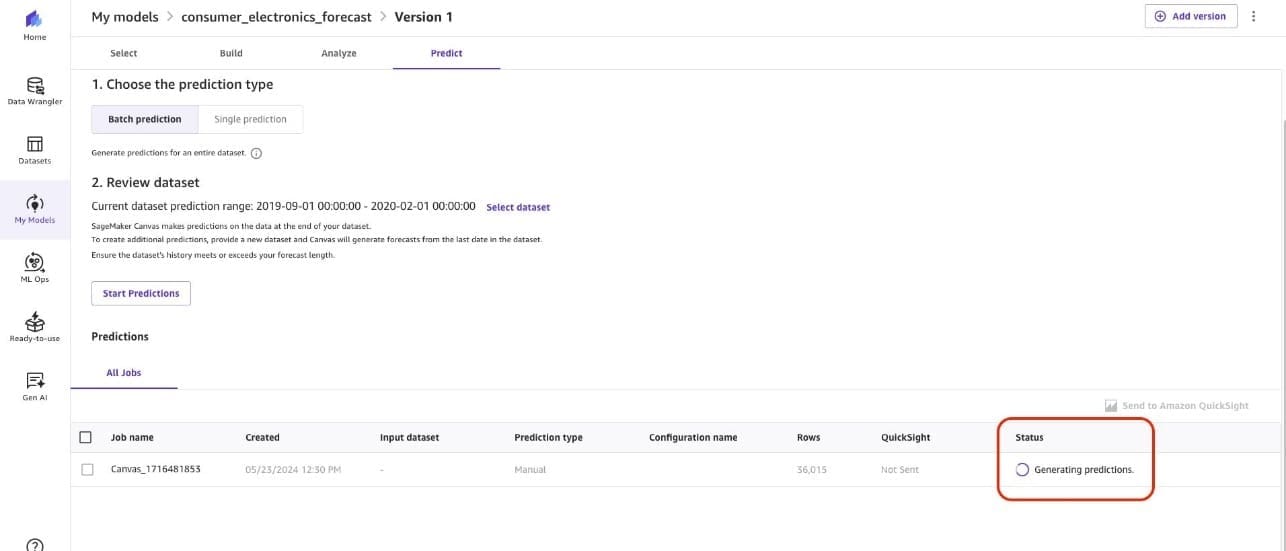Open My Models sidebar icon
The image size is (1286, 551).
pyautogui.click(x=34, y=204)
